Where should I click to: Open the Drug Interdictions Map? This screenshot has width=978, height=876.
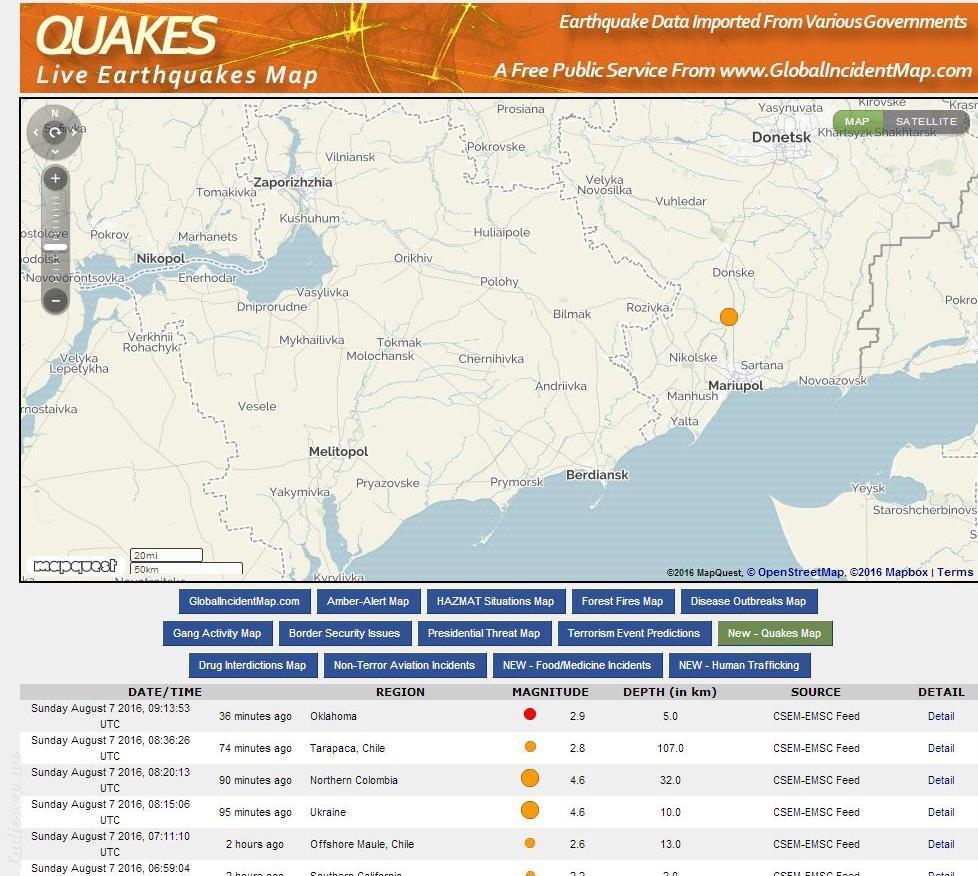[253, 665]
